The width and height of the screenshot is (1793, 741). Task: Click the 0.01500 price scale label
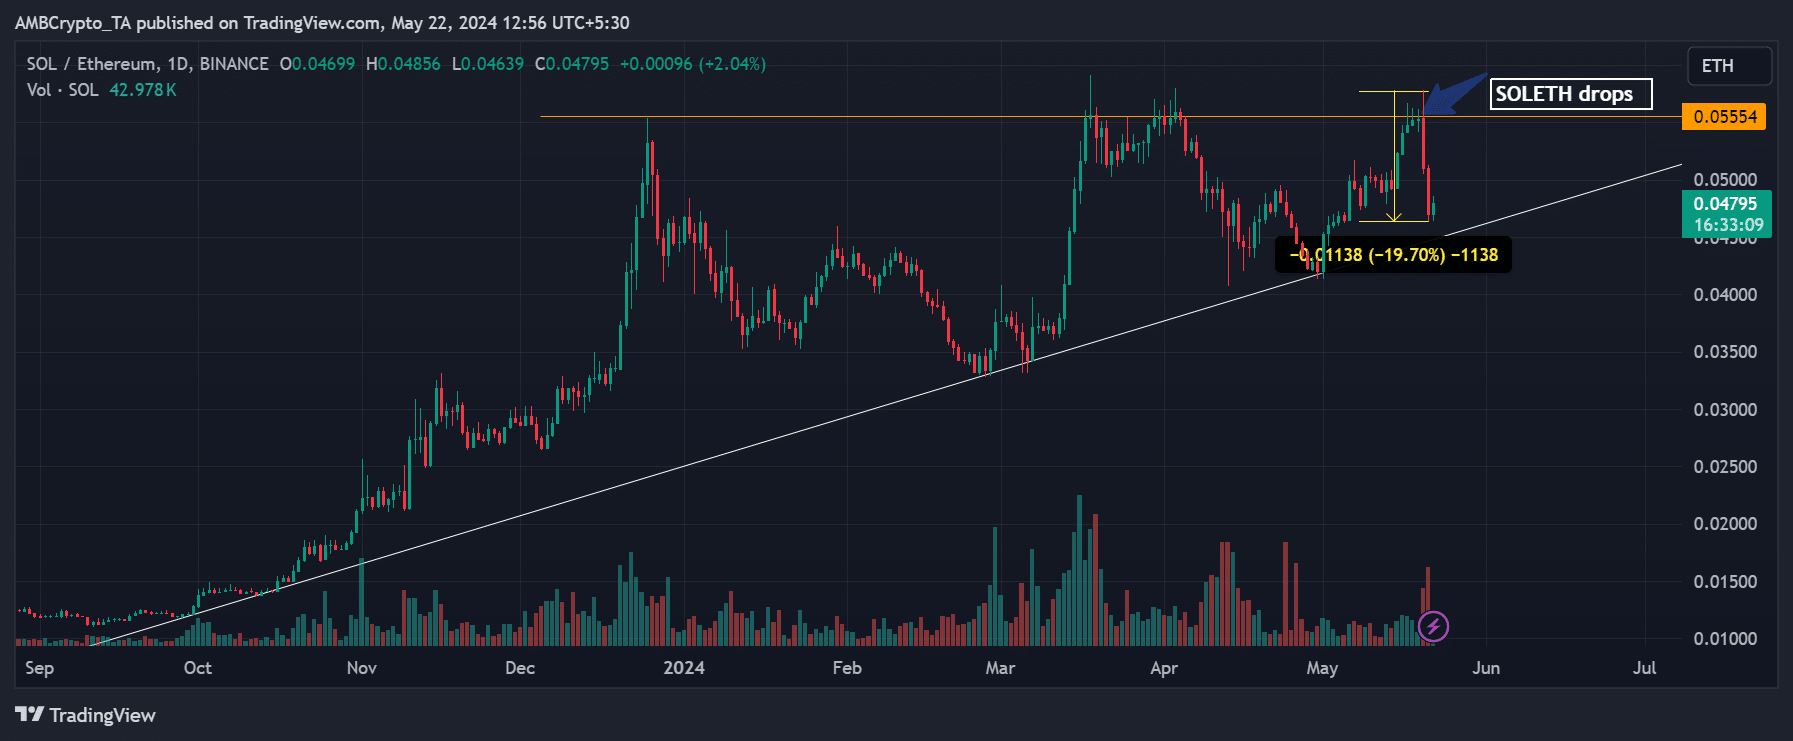1725,582
